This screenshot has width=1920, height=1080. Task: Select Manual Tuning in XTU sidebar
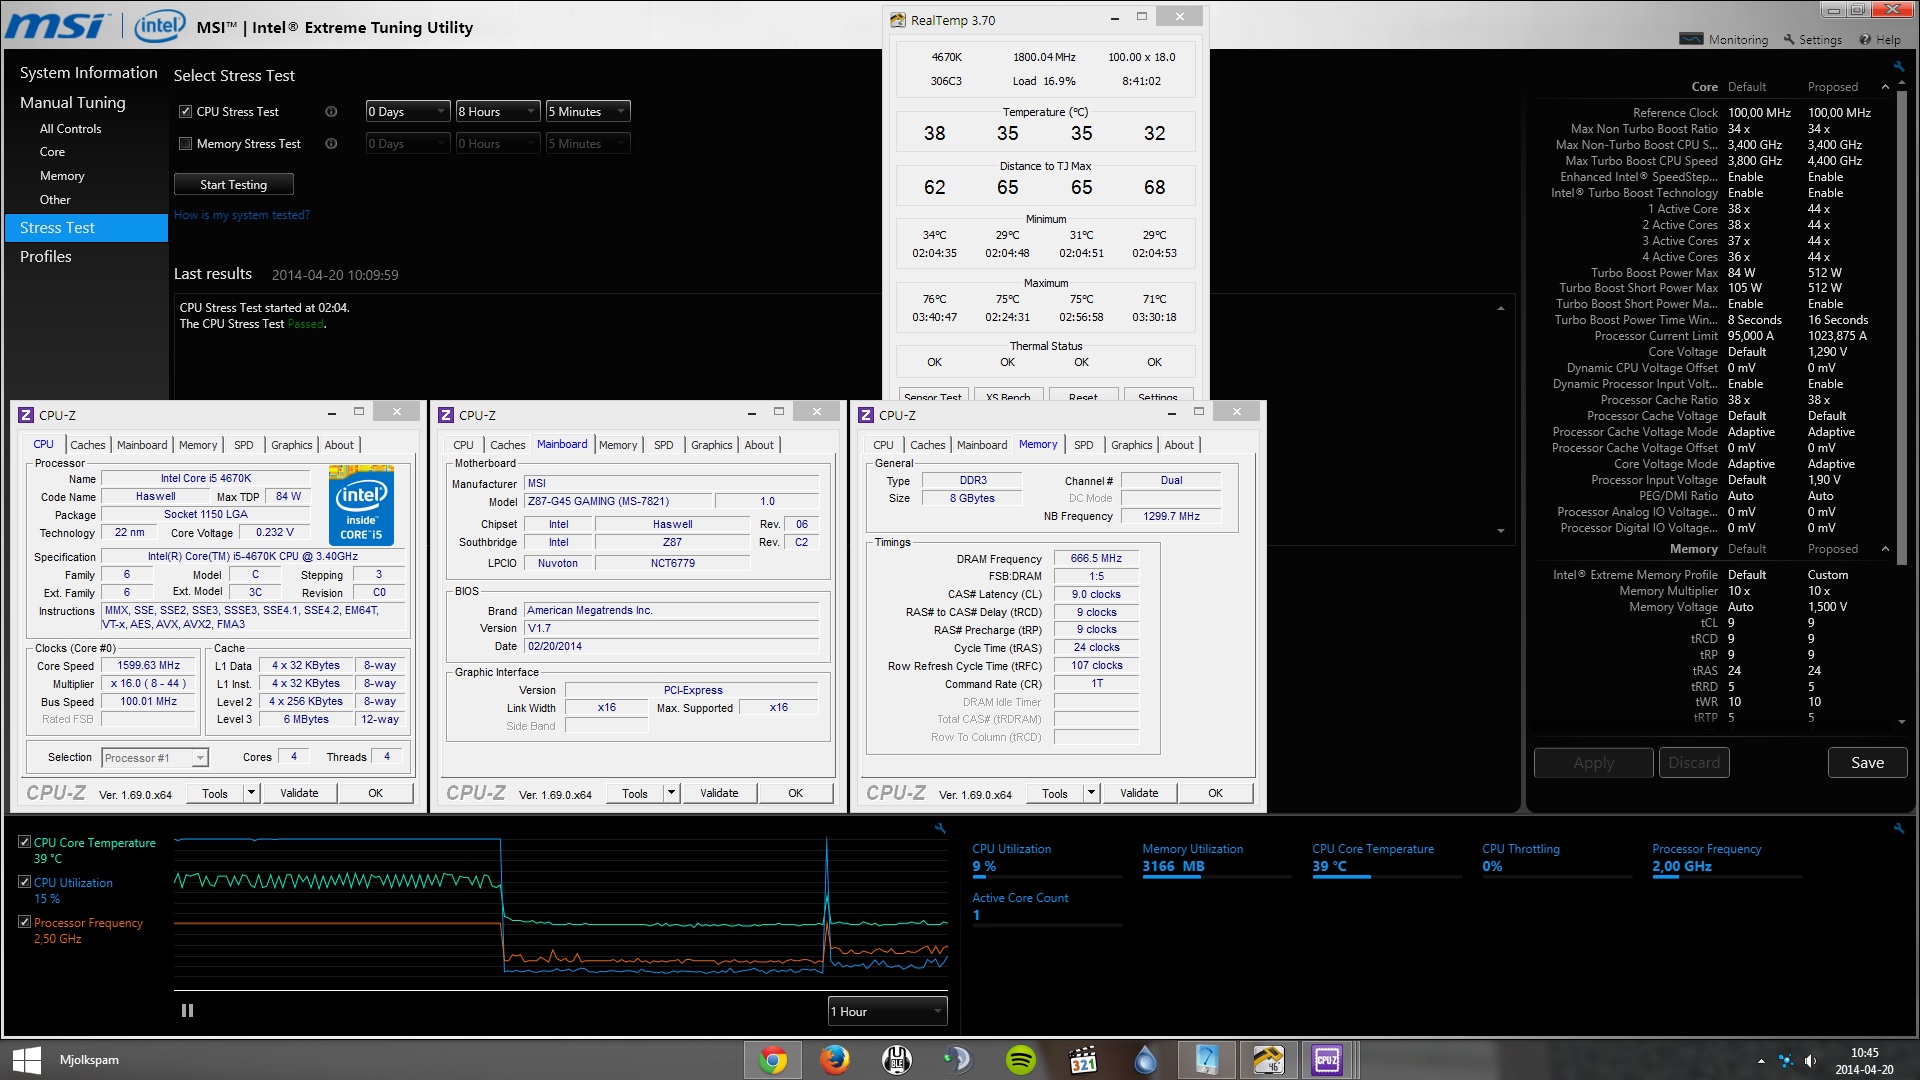[x=73, y=103]
